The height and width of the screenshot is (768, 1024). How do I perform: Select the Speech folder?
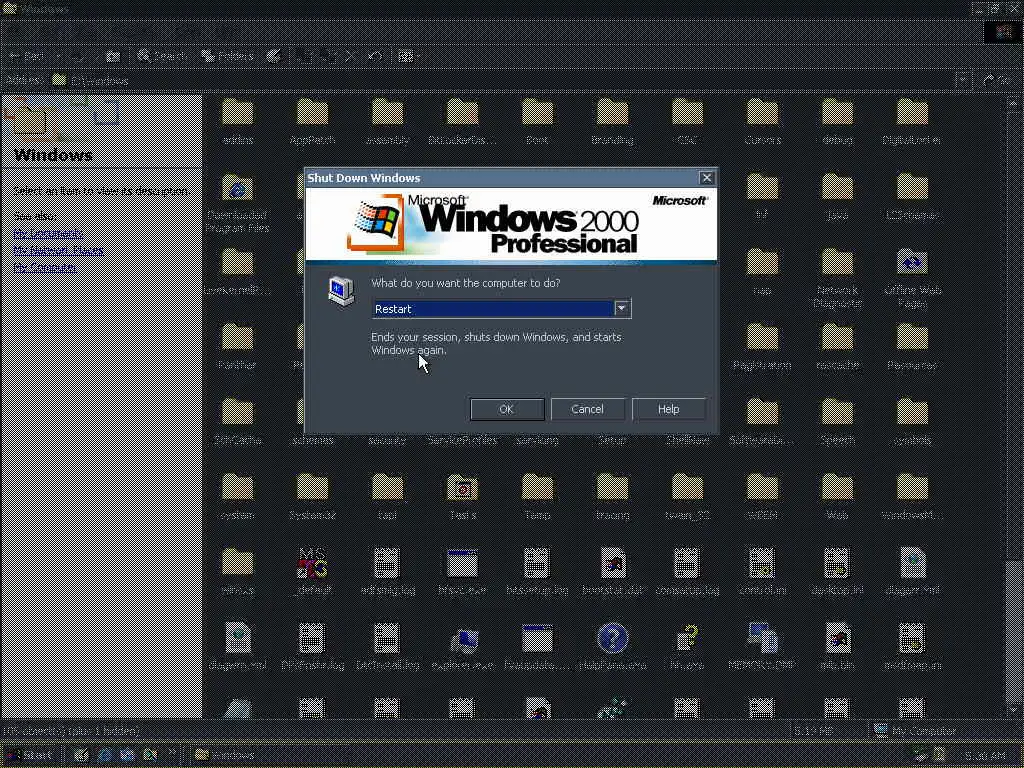(x=837, y=422)
